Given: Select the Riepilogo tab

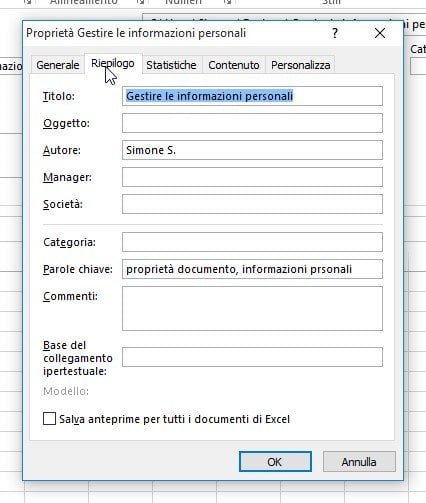Looking at the screenshot, I should (x=113, y=63).
